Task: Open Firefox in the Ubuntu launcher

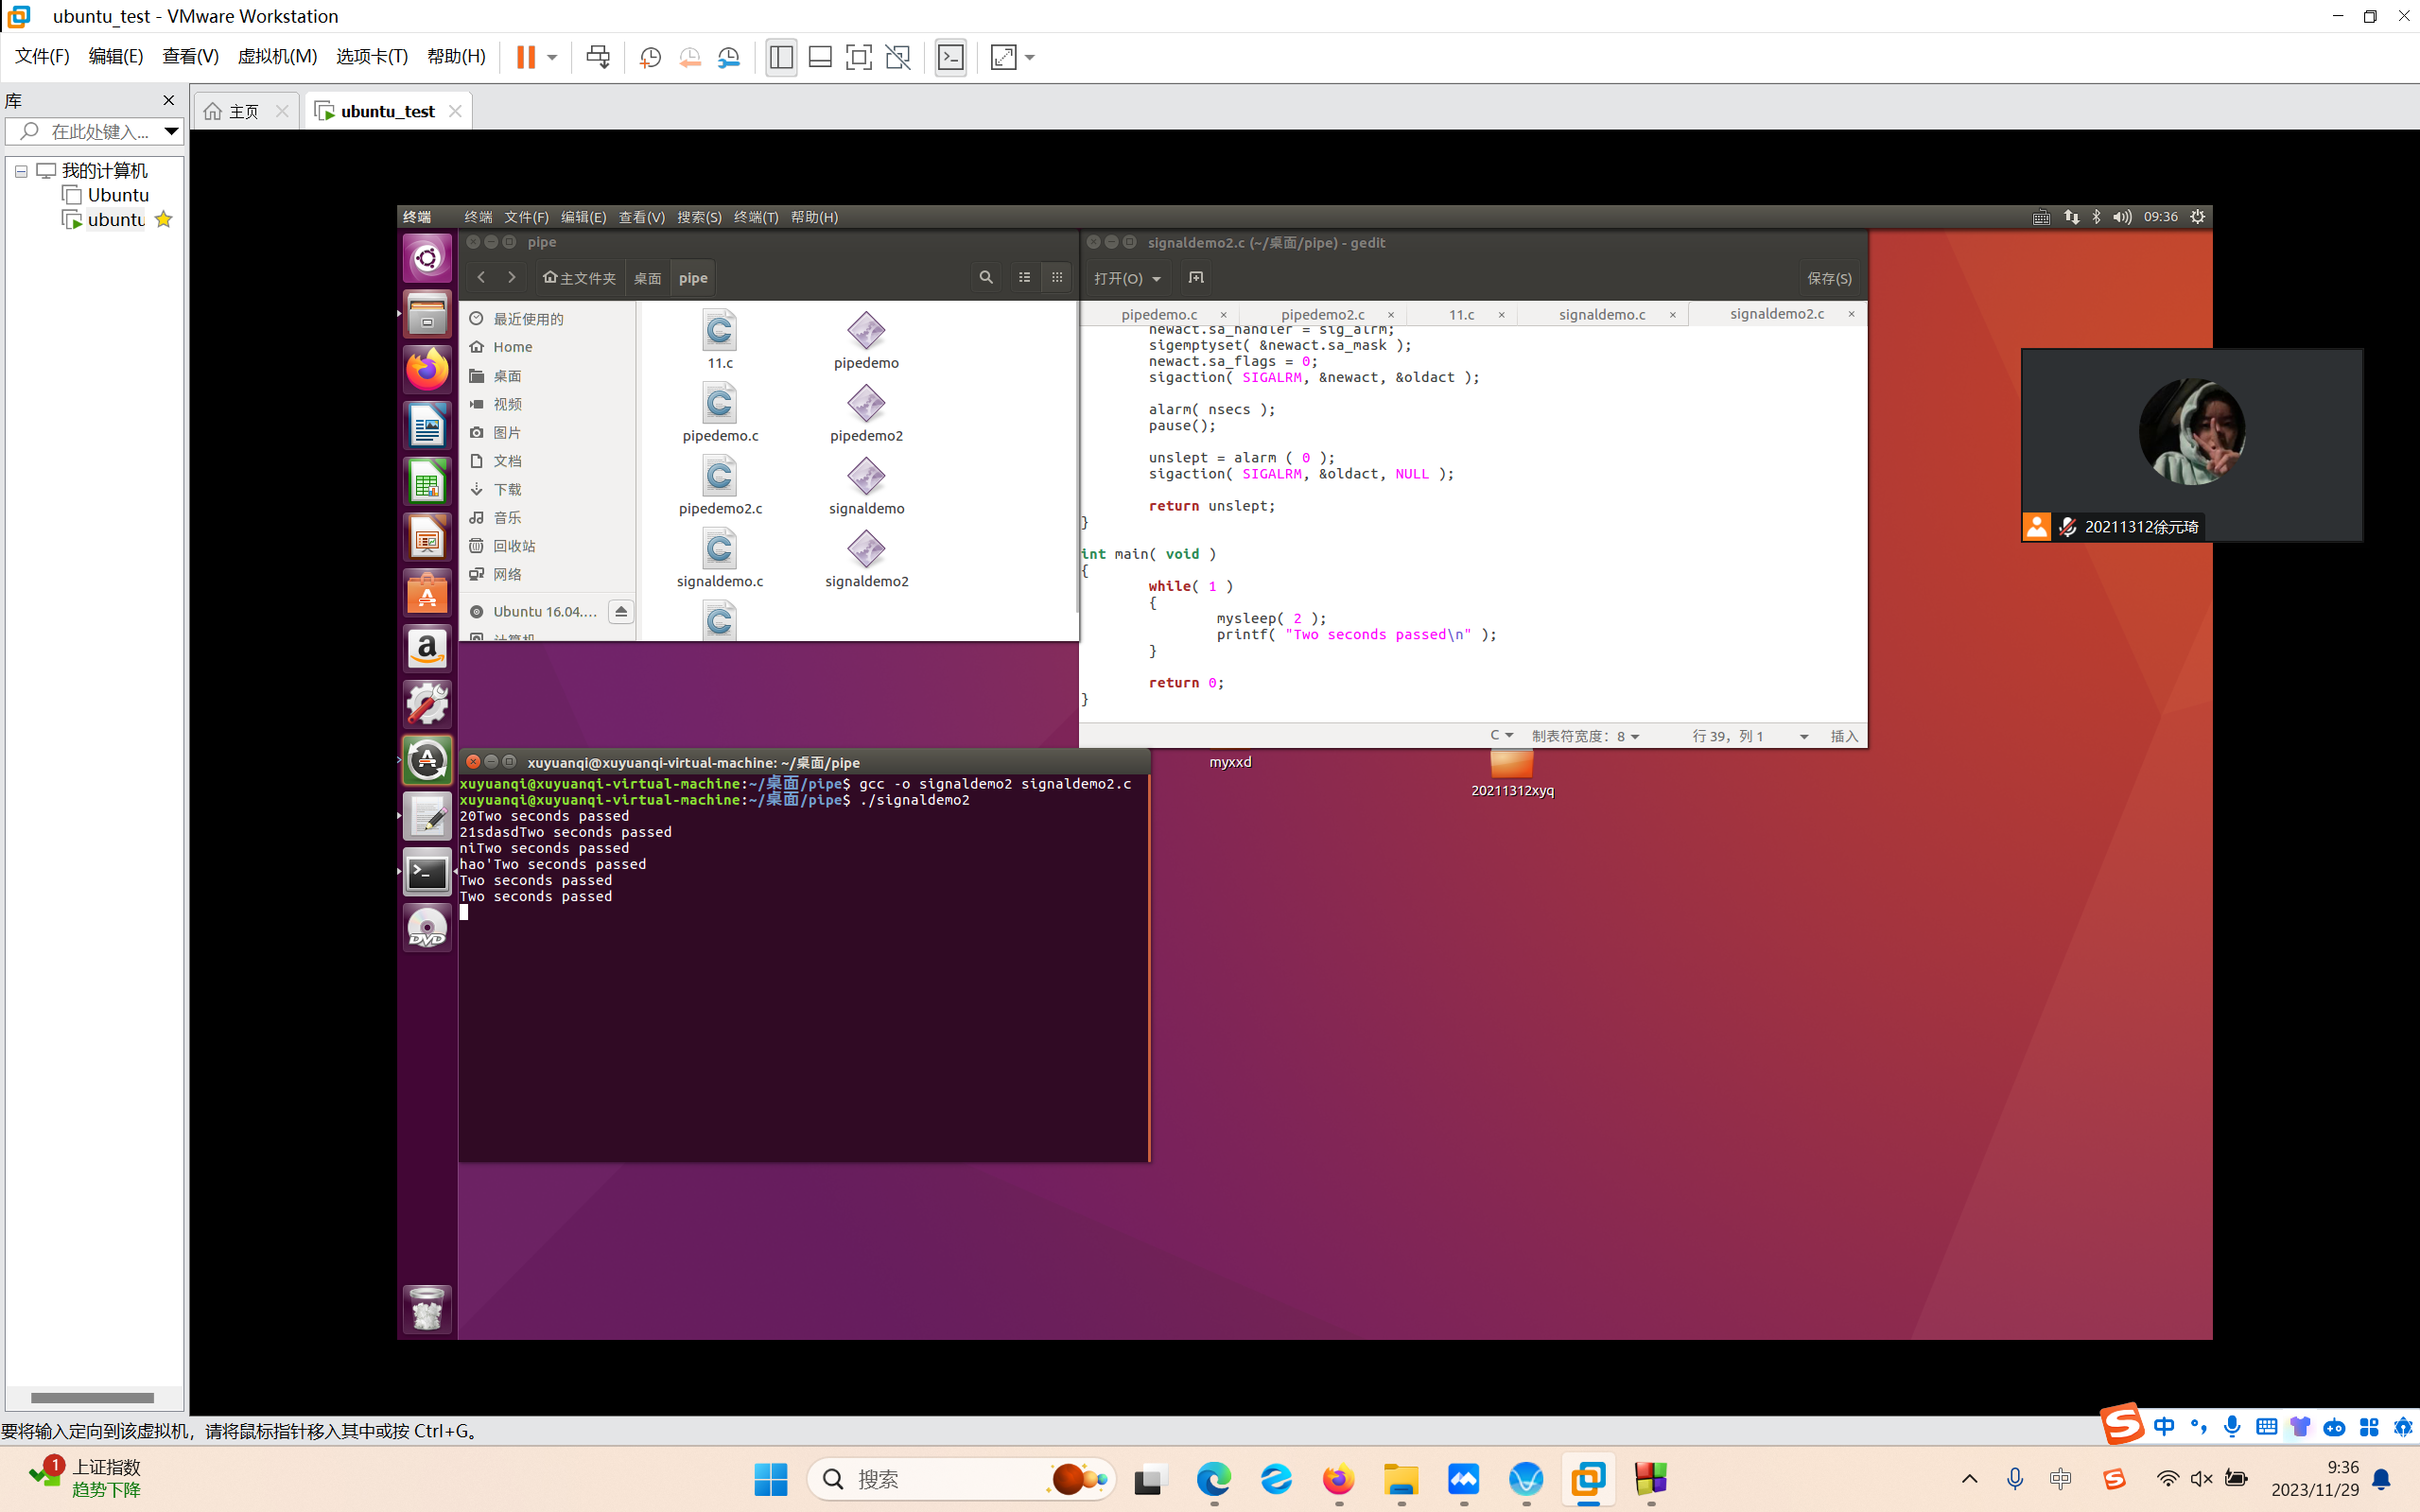Action: point(427,370)
